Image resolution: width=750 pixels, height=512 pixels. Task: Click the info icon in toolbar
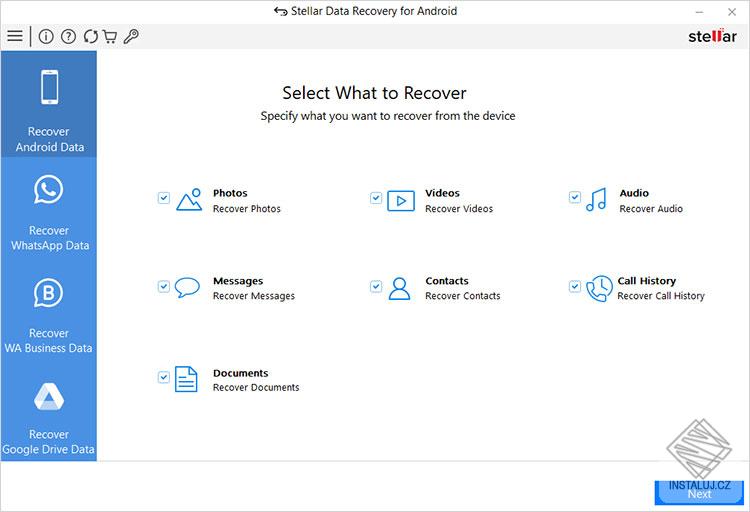coord(46,36)
